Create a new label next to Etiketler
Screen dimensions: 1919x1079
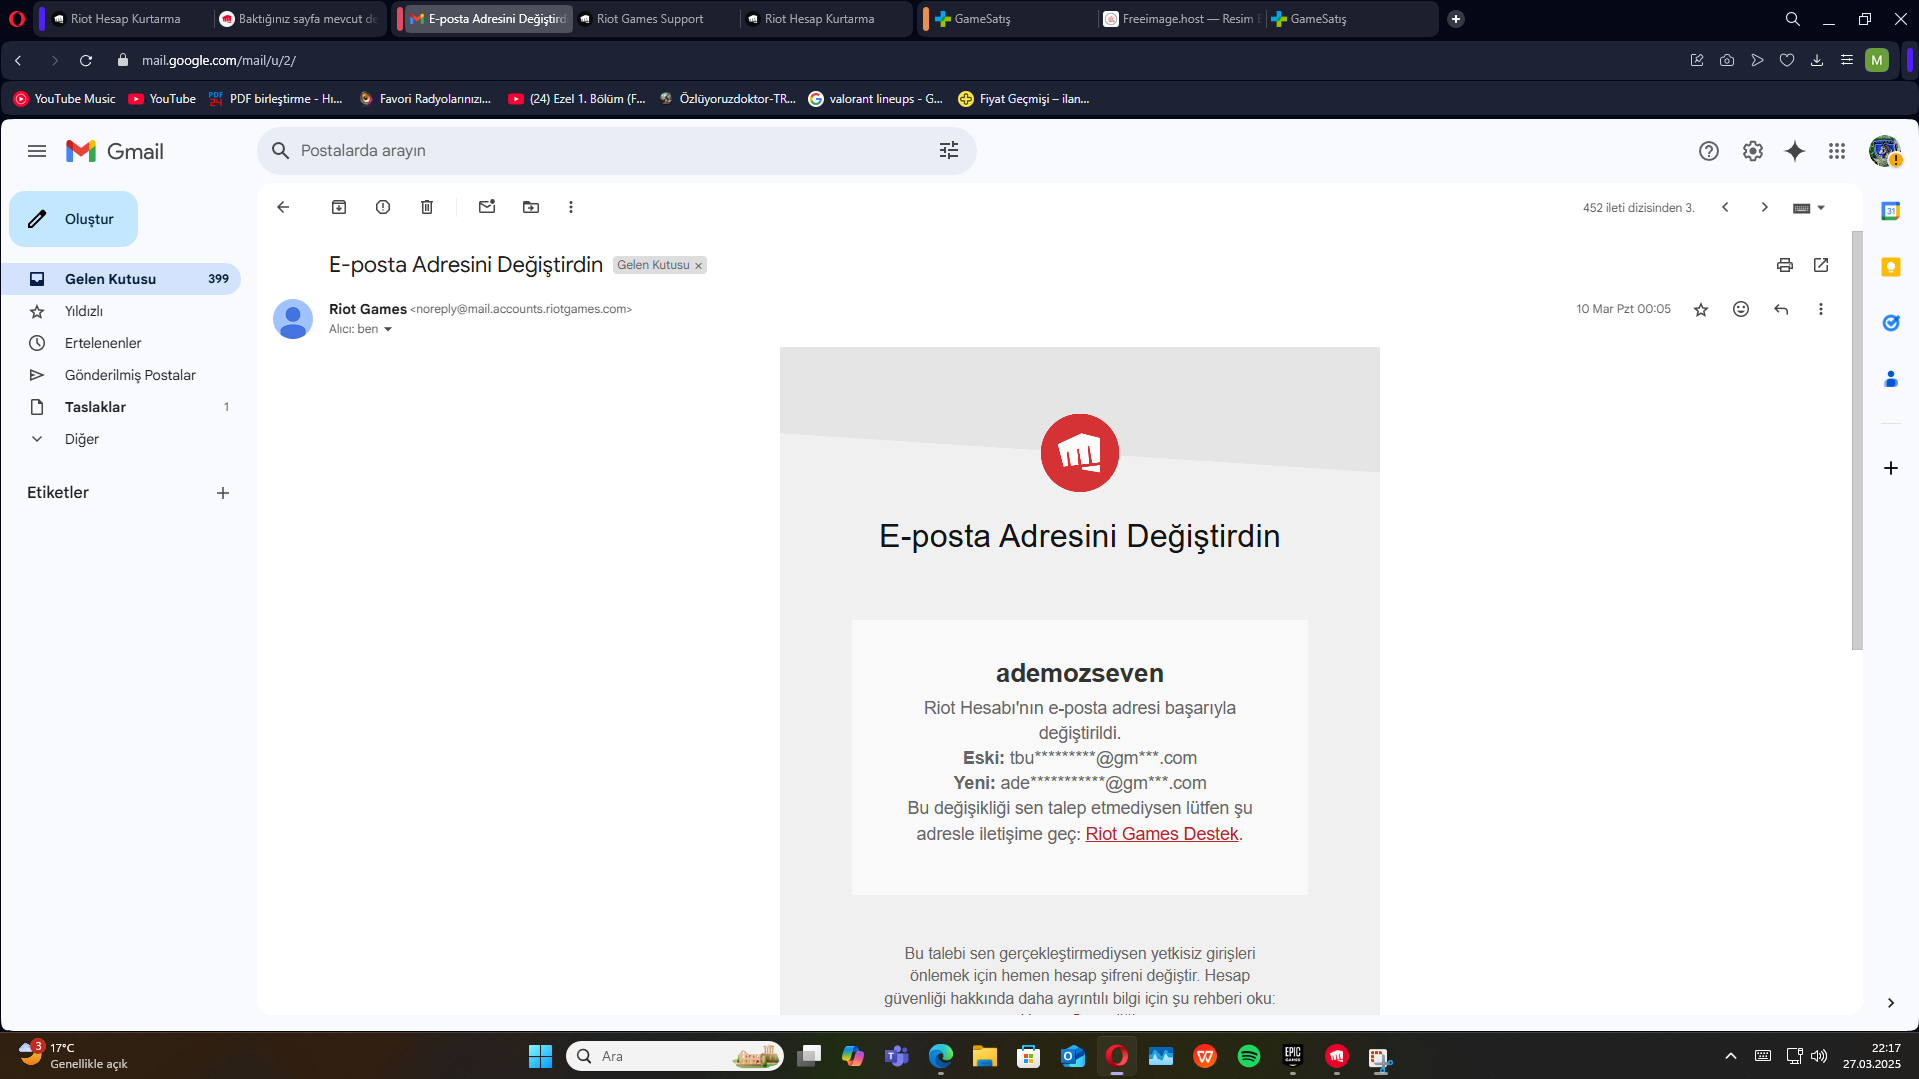[223, 493]
